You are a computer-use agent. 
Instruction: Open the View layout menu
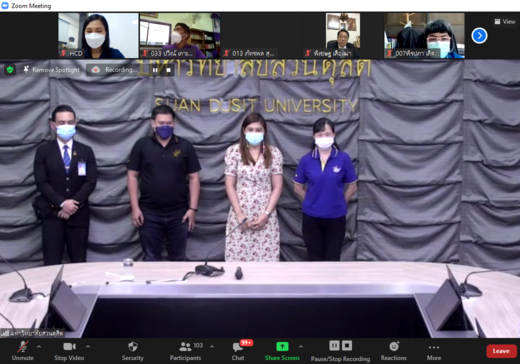click(505, 22)
